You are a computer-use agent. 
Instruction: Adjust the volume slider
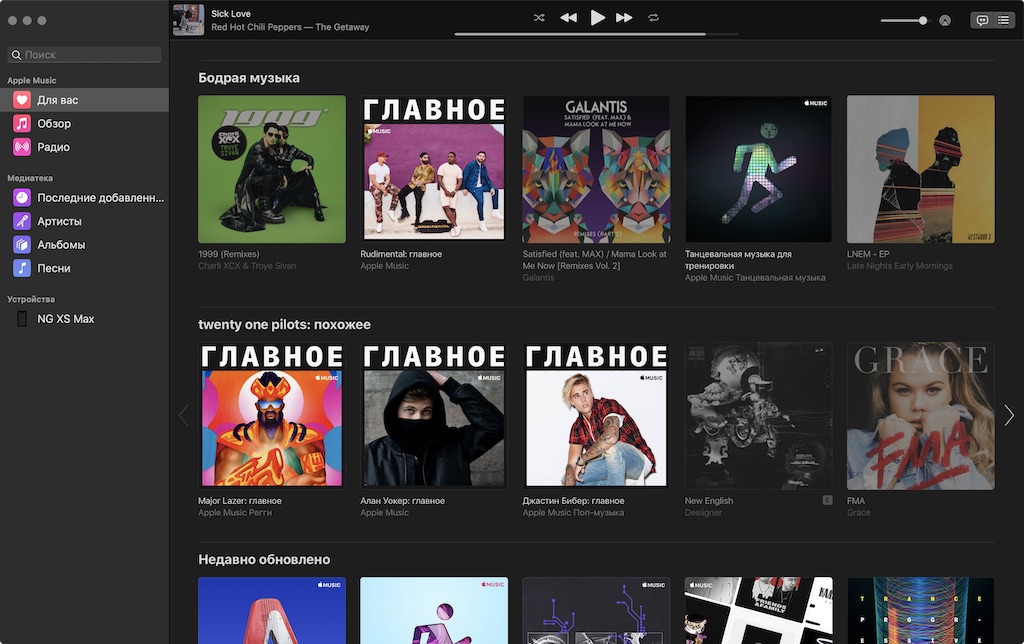click(x=904, y=20)
